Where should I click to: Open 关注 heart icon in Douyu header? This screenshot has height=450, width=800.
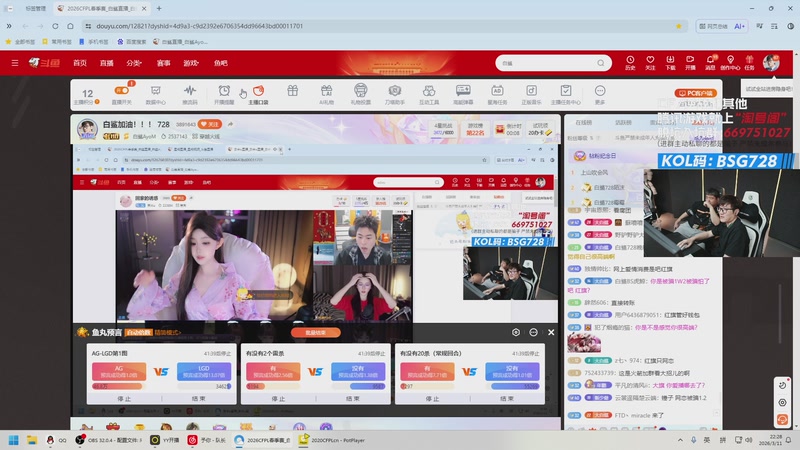pyautogui.click(x=650, y=62)
